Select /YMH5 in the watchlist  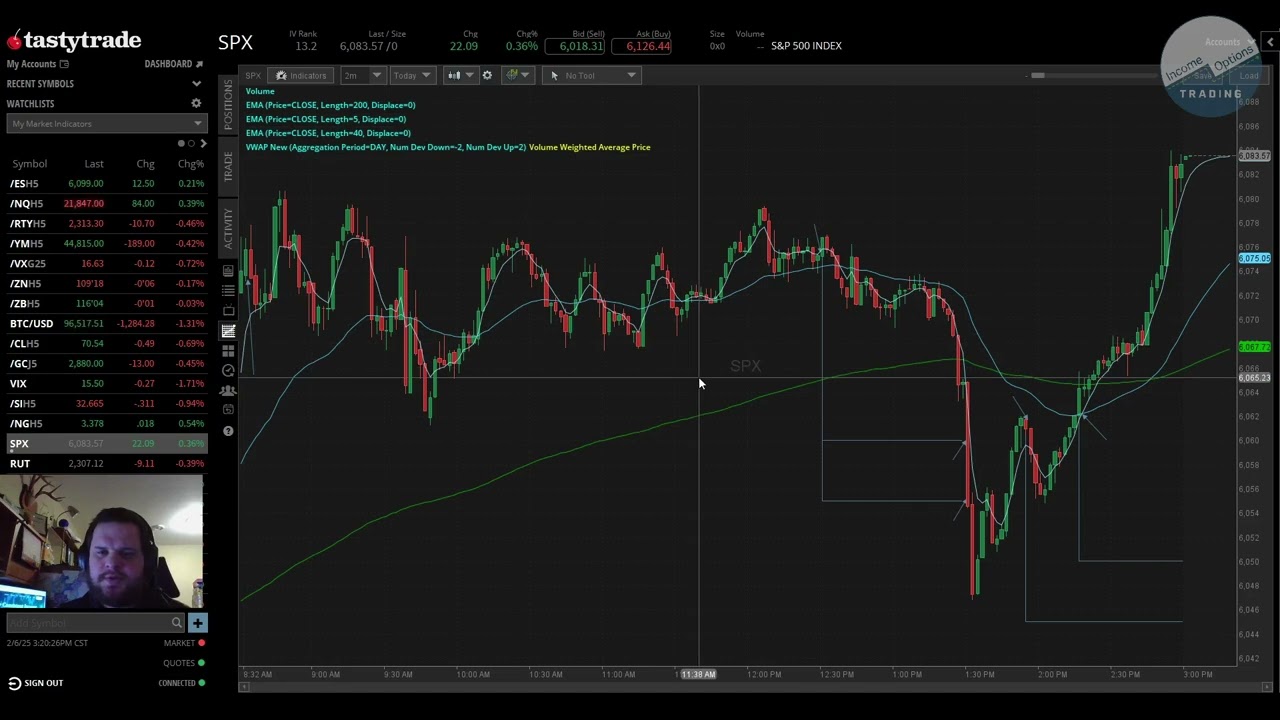(x=106, y=244)
